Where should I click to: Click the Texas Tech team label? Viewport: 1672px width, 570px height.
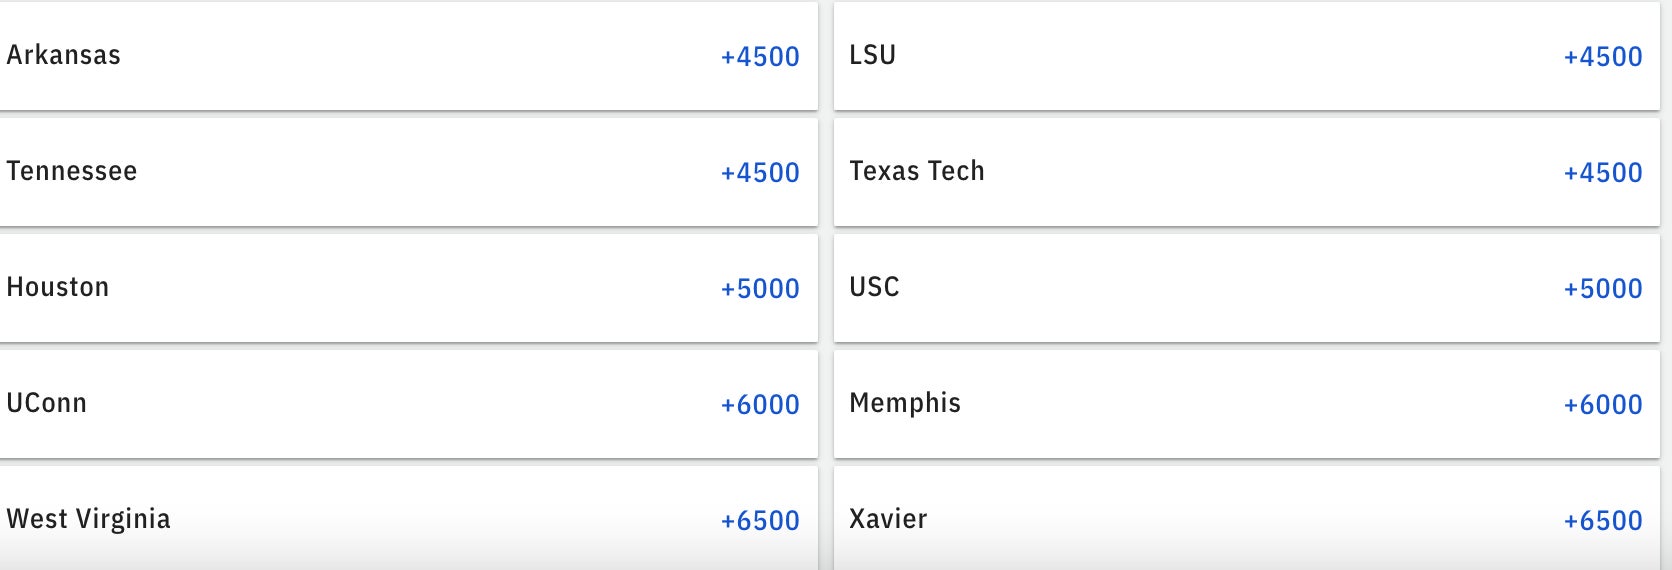[916, 171]
